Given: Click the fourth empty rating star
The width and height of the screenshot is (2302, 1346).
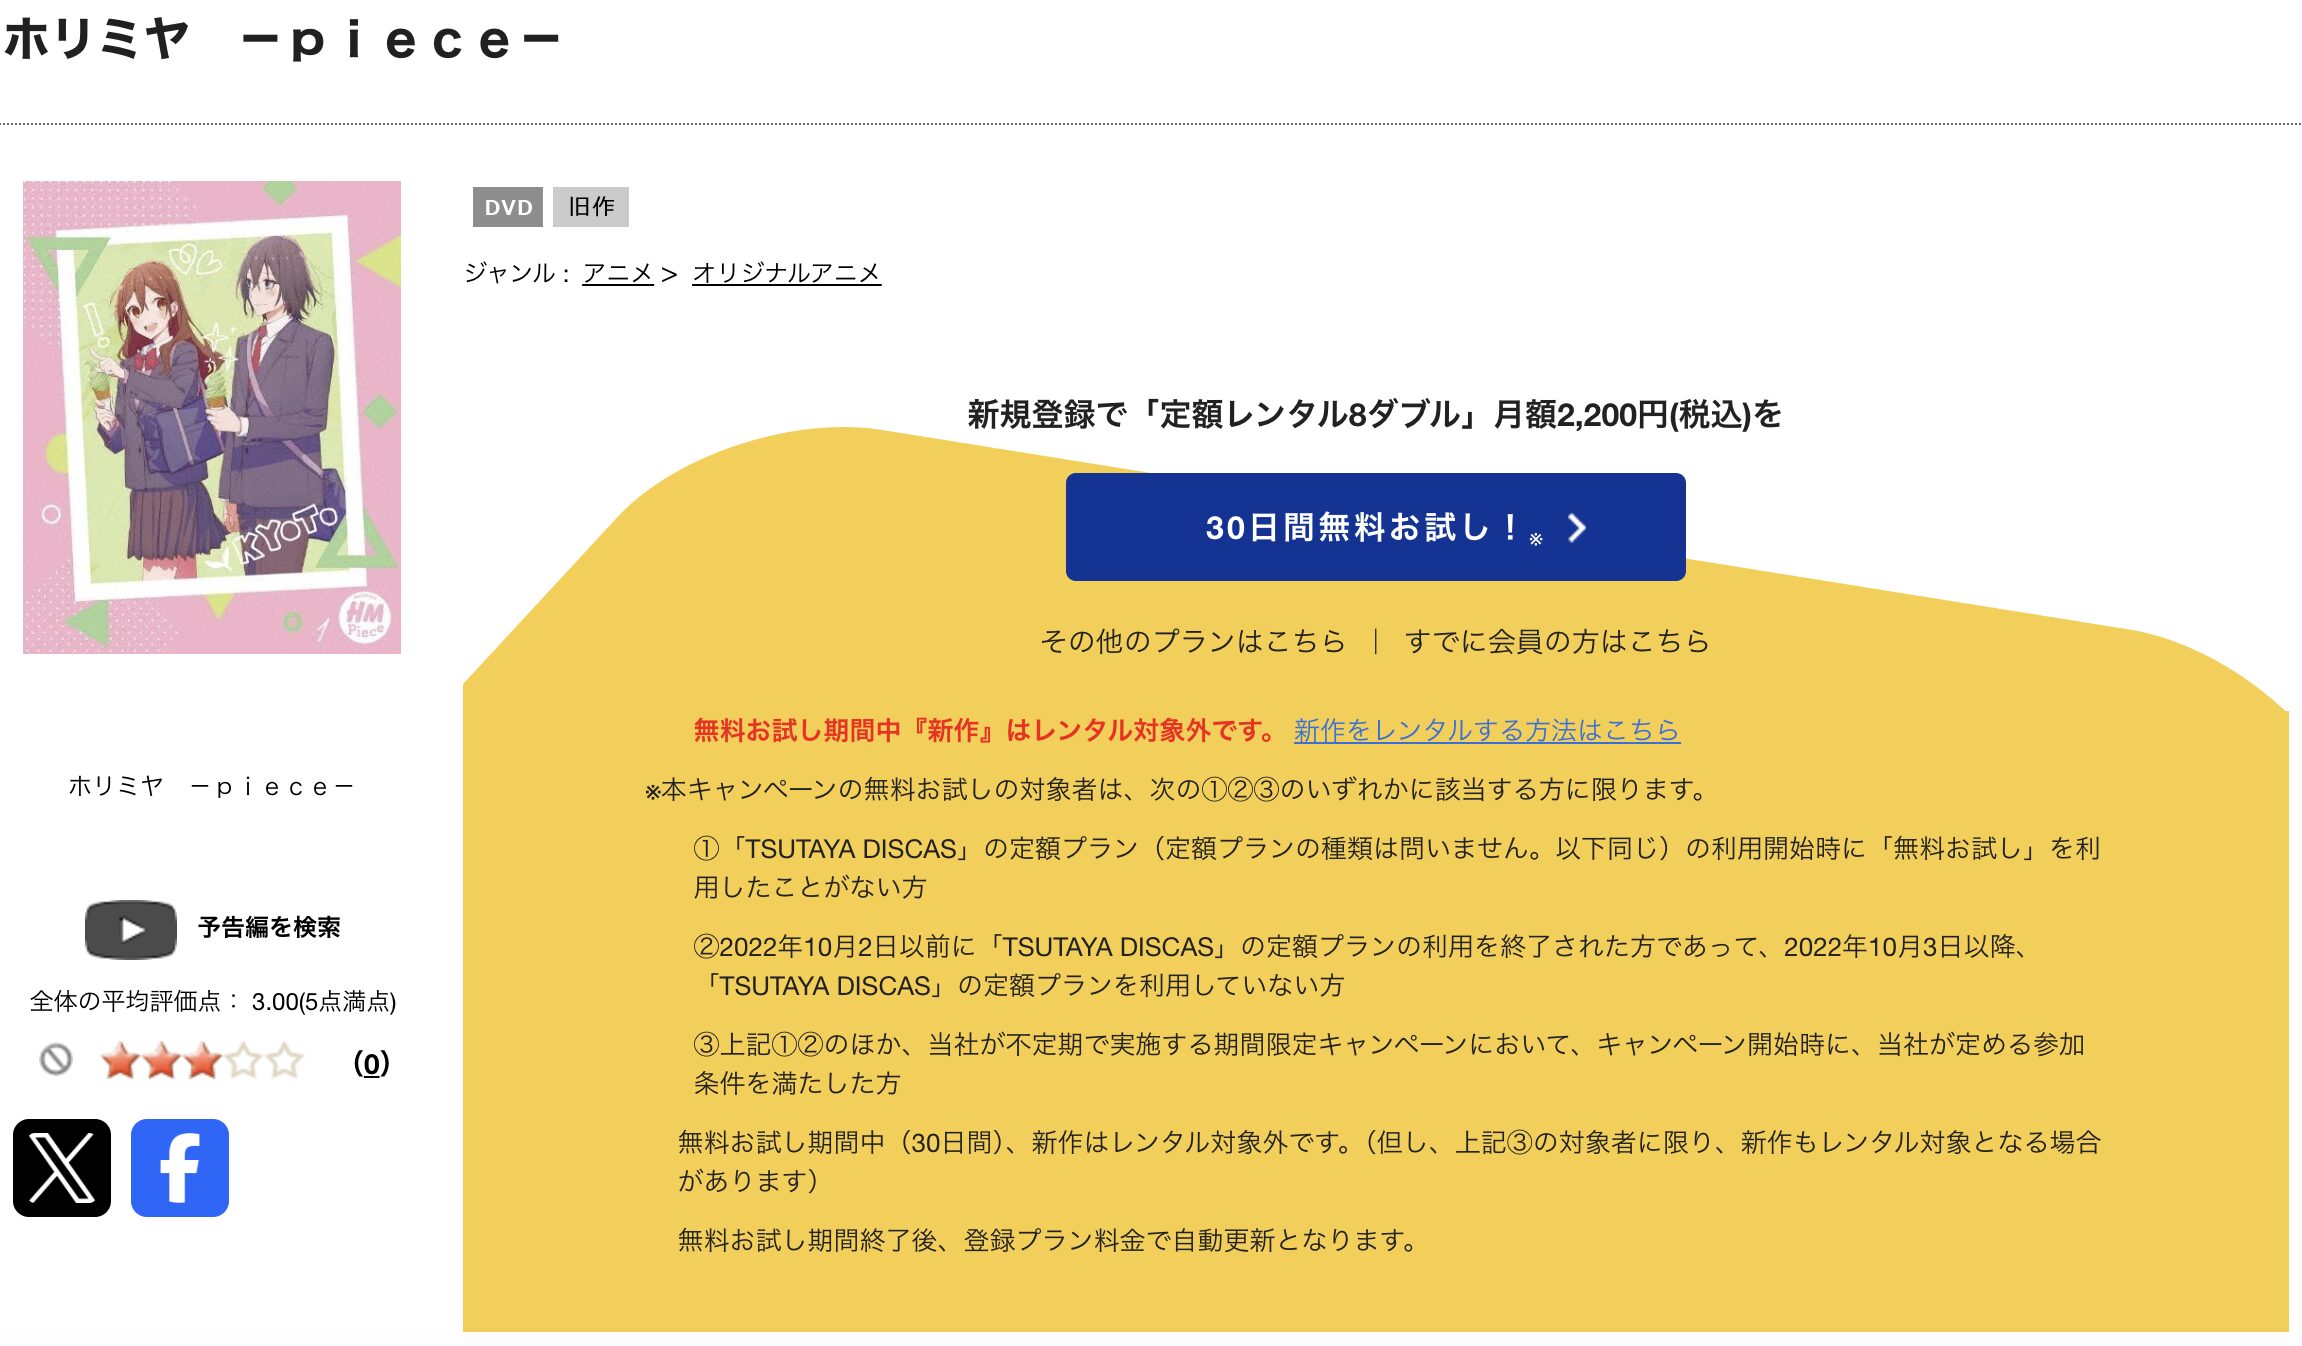Looking at the screenshot, I should (x=244, y=1060).
